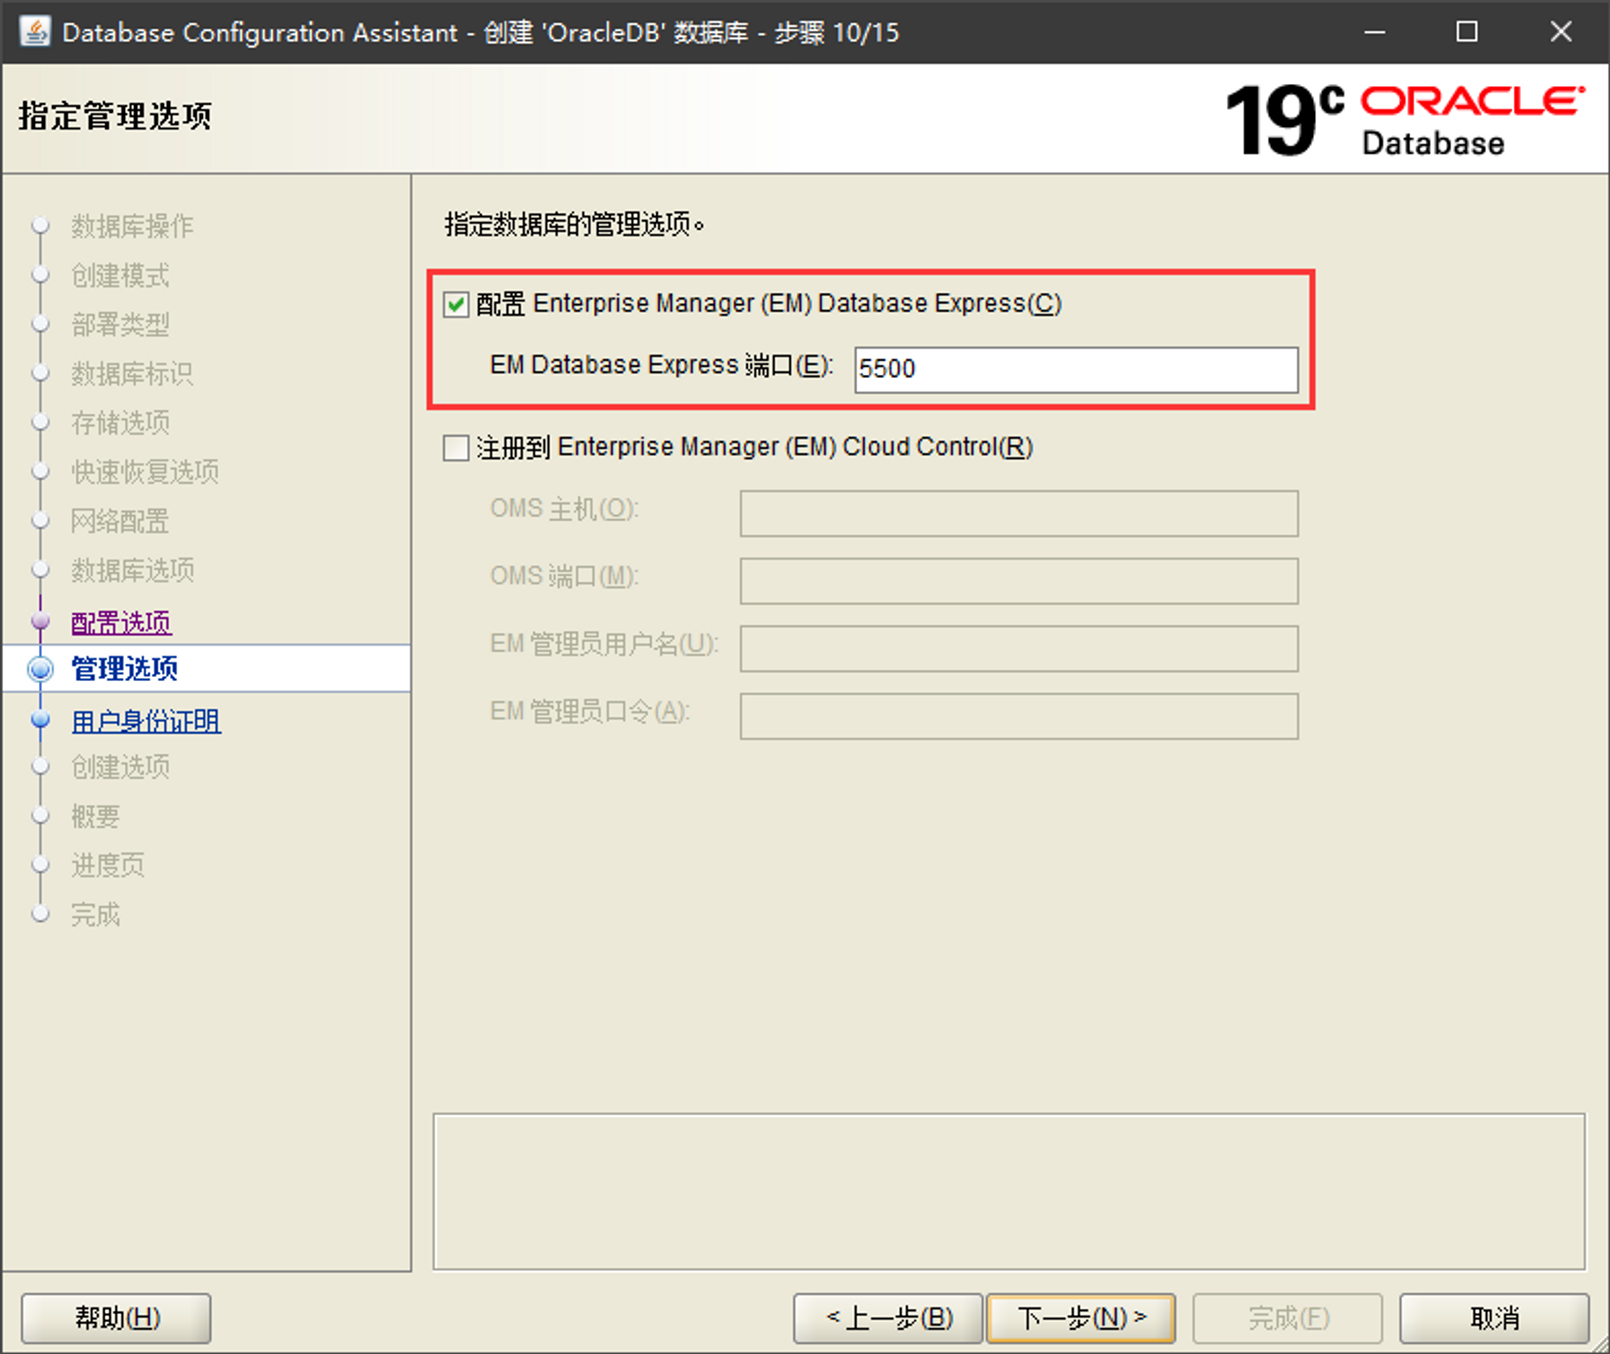The width and height of the screenshot is (1610, 1354).
Task: Uncheck 配置 Enterprise Manager Database Express
Action: pyautogui.click(x=456, y=304)
